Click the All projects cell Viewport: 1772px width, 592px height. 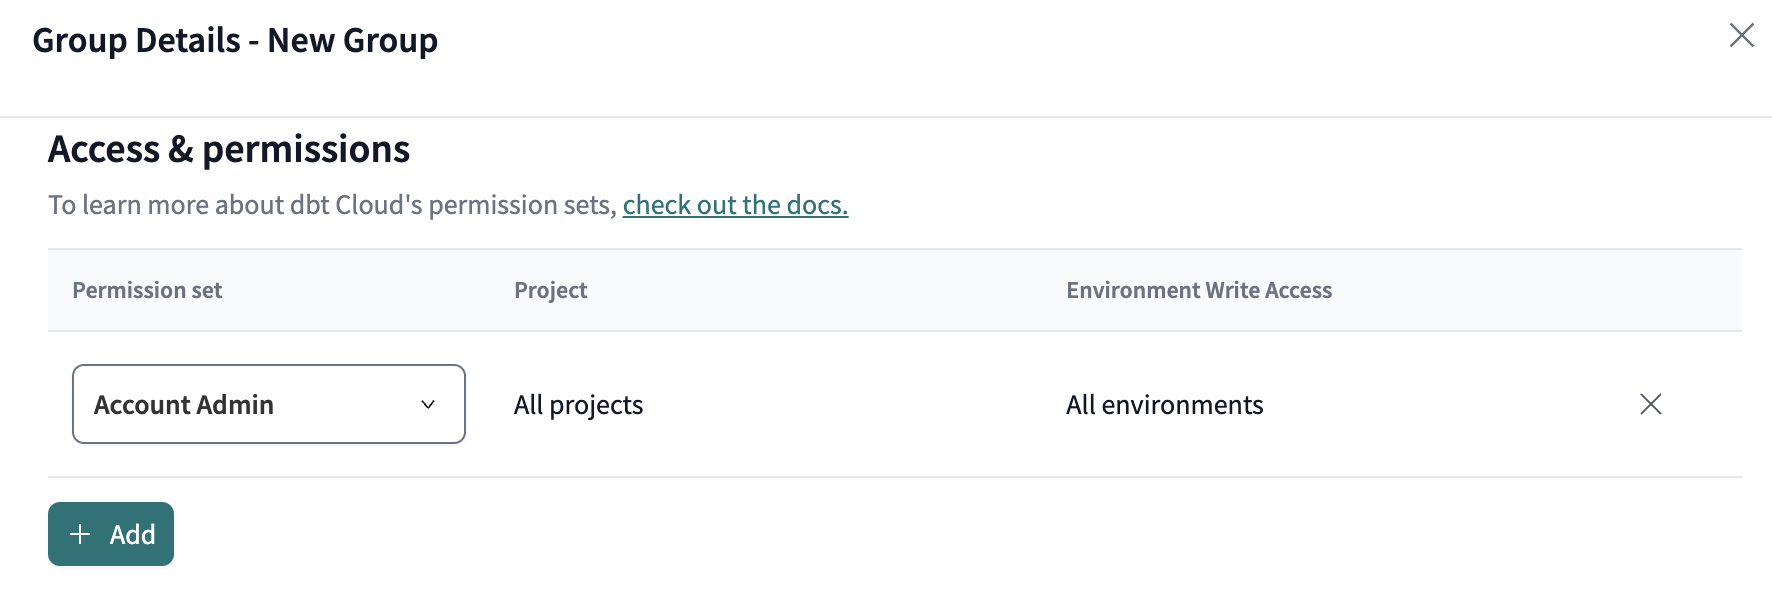[578, 404]
